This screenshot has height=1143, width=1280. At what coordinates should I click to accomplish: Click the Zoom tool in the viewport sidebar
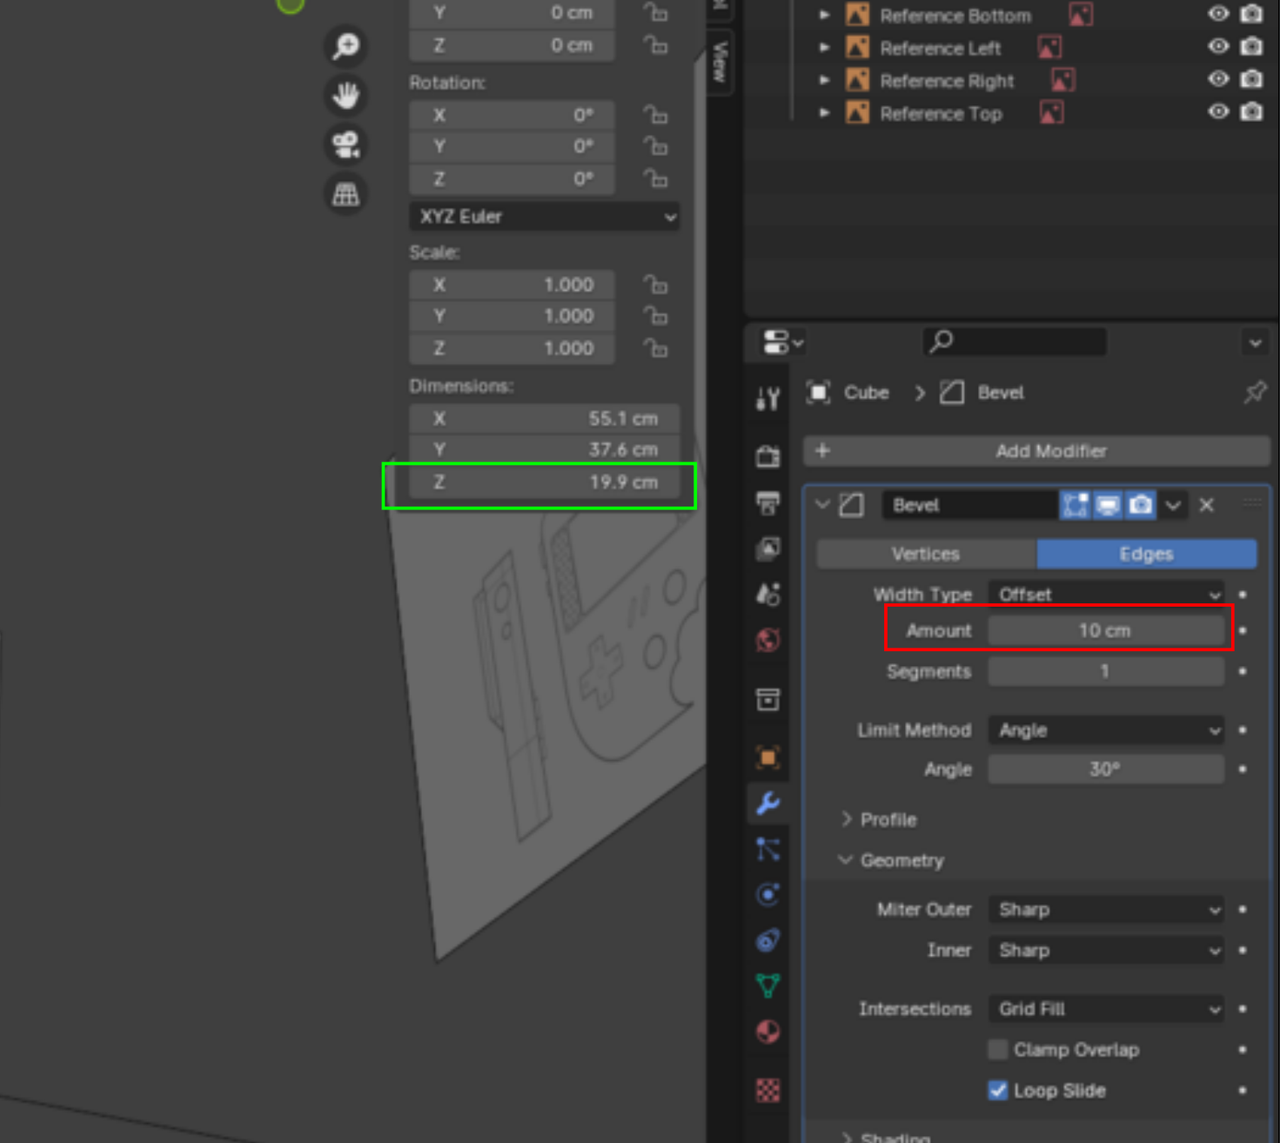pos(346,46)
